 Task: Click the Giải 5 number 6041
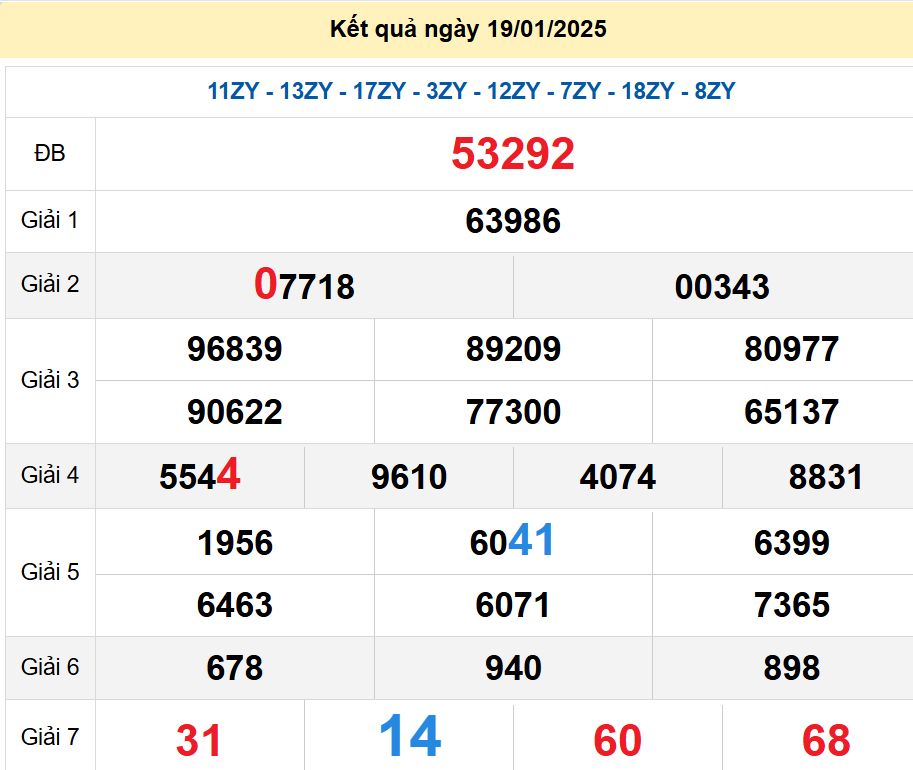[x=512, y=542]
